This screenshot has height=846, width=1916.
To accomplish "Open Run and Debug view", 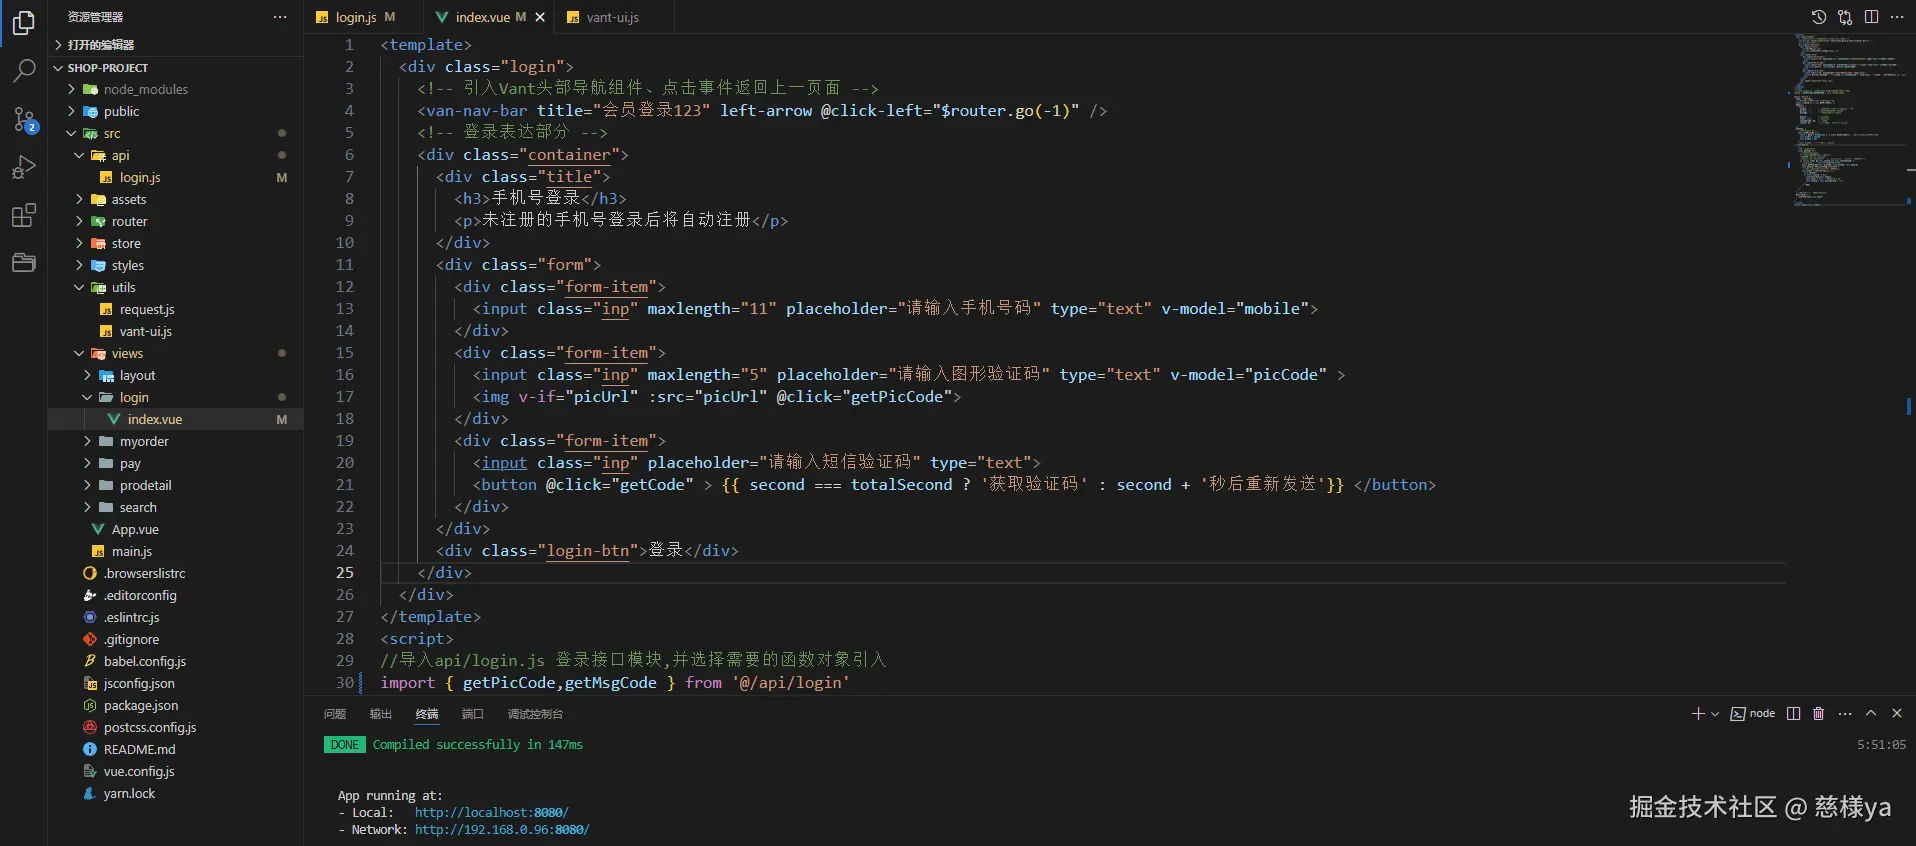I will (24, 167).
